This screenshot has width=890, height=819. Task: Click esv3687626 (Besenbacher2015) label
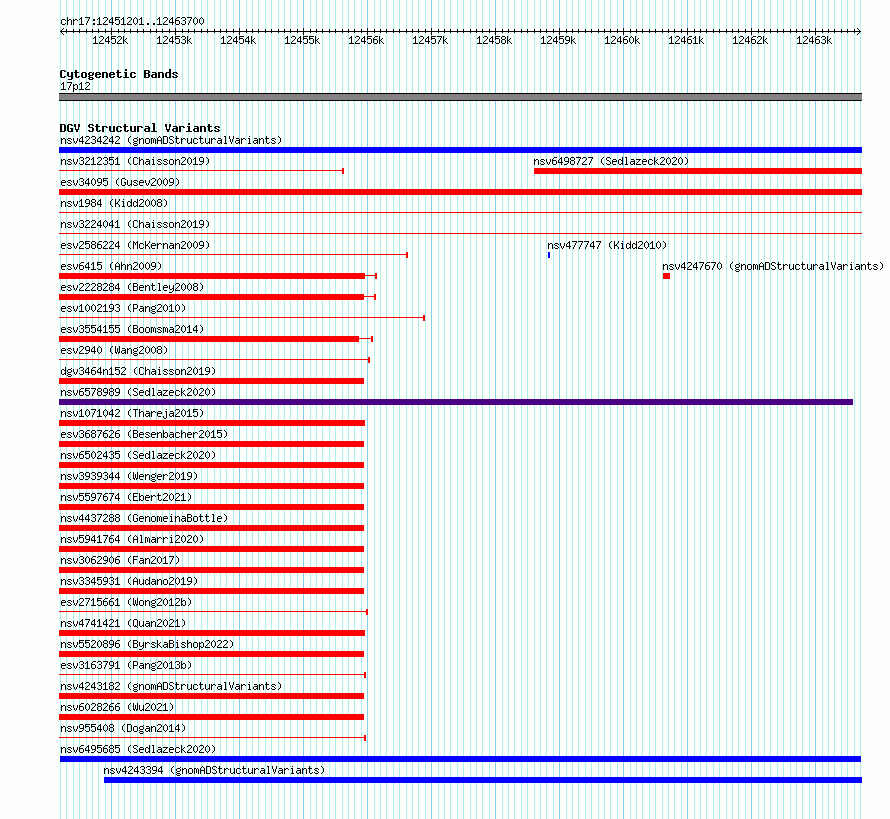click(144, 434)
